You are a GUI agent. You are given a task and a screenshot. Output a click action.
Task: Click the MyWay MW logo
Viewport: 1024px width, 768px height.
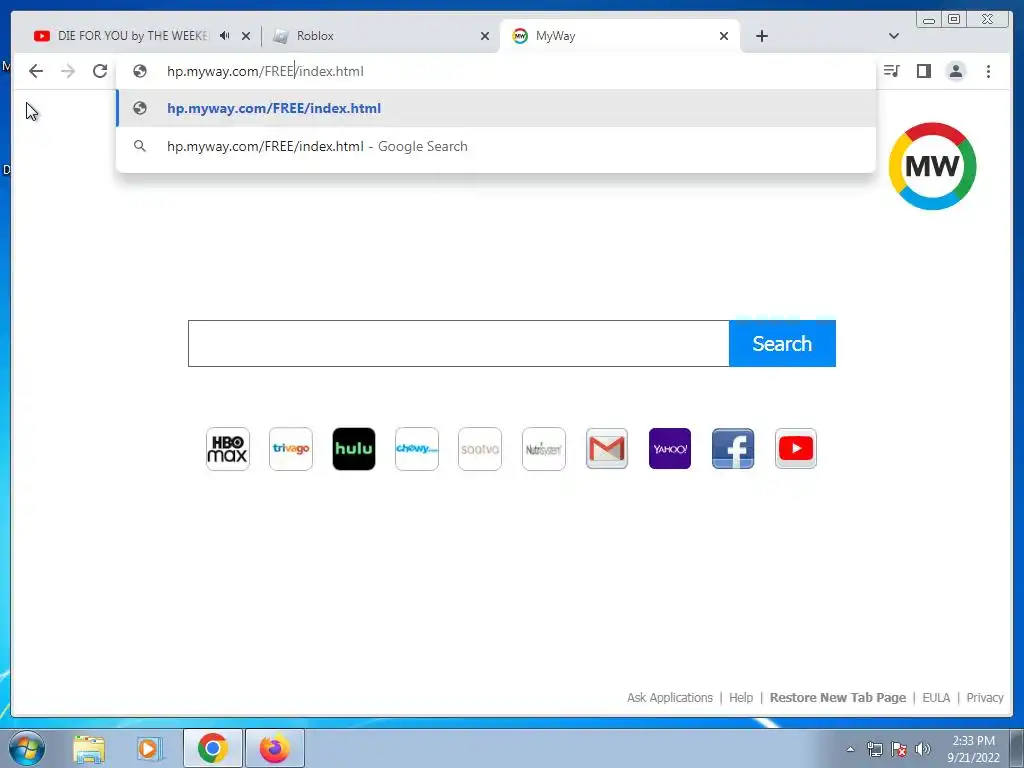932,166
